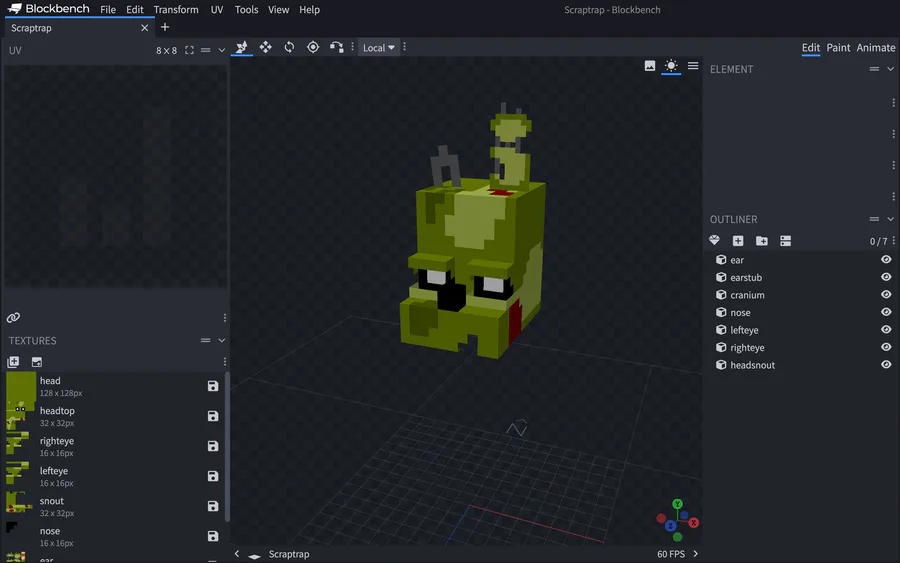Save the nose texture
Screen dimensions: 900x563
(213, 535)
